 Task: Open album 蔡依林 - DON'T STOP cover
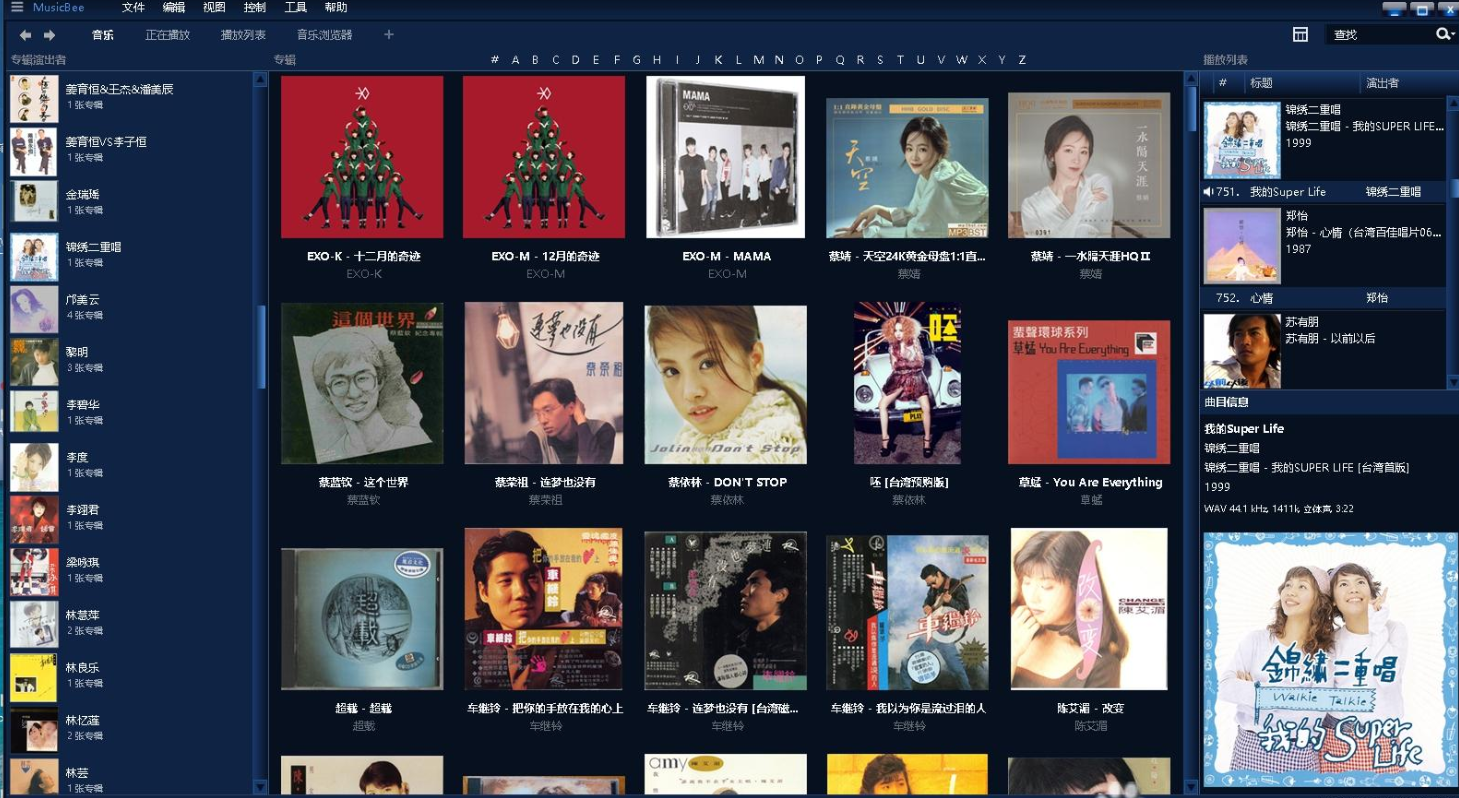click(726, 384)
